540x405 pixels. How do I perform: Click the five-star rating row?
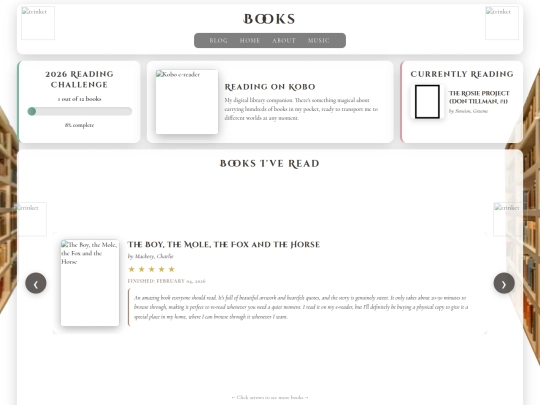pos(152,269)
